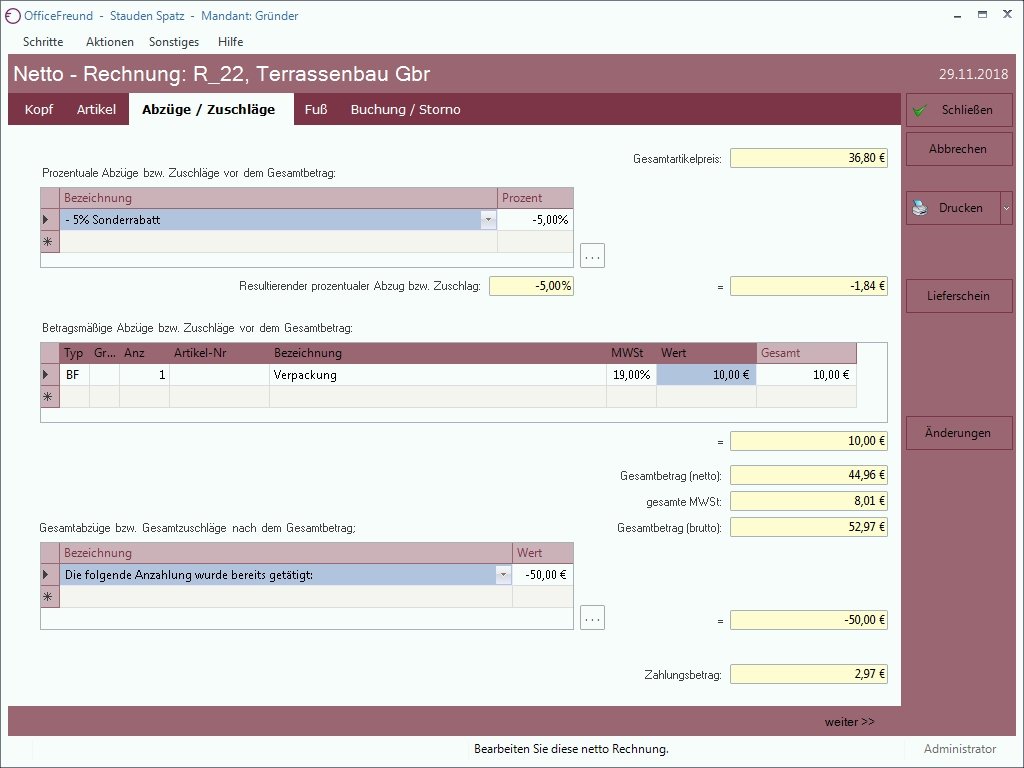The width and height of the screenshot is (1024, 768).
Task: Click the Gesamtartikelpreis field 36,80 €
Action: click(x=808, y=158)
